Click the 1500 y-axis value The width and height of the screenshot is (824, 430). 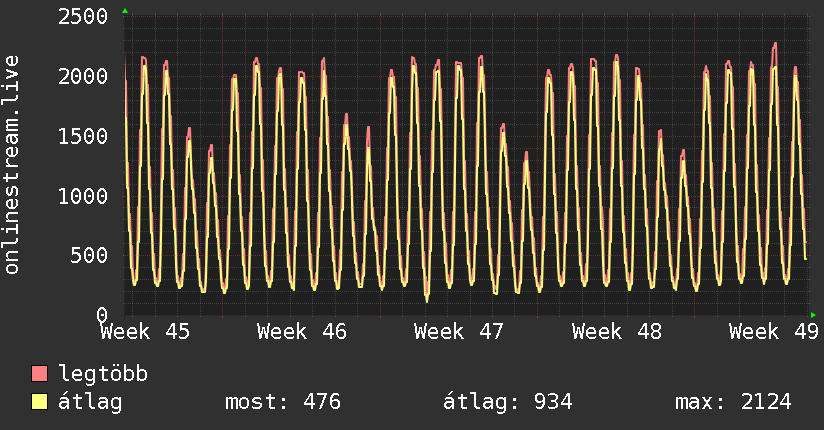point(83,137)
